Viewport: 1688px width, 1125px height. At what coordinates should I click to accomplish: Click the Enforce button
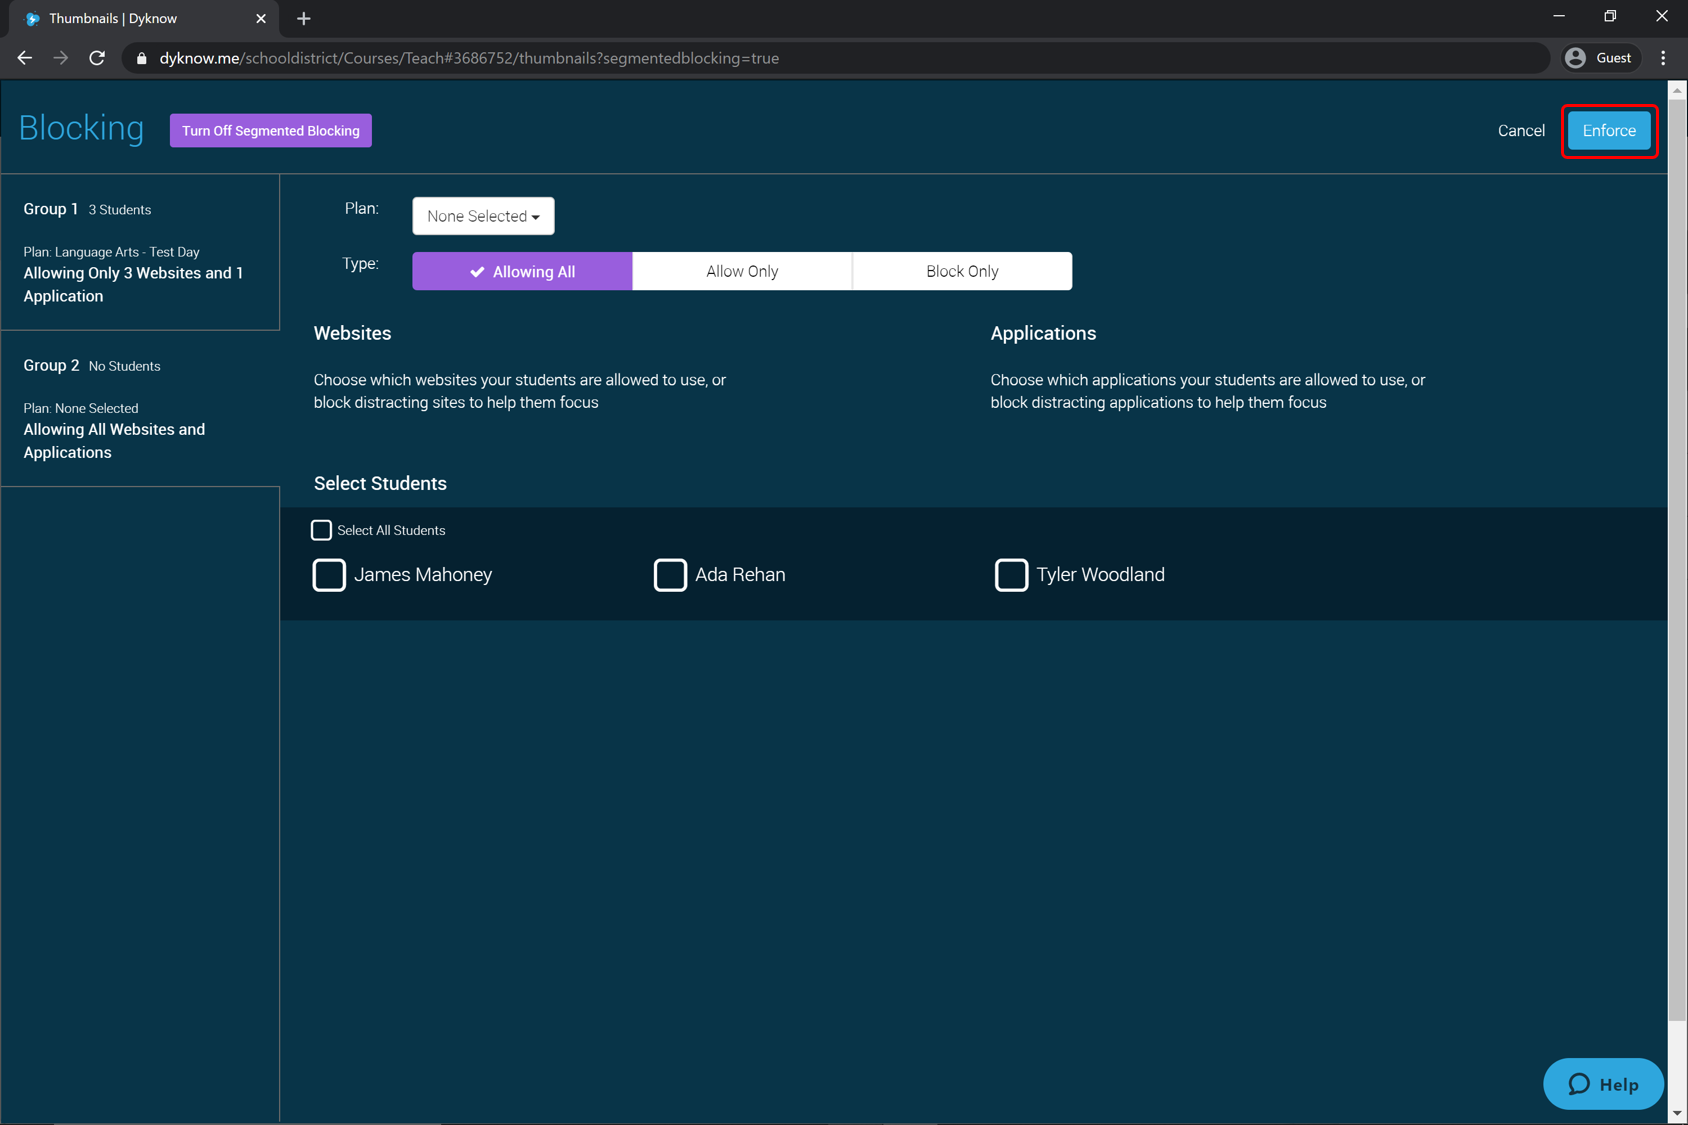(x=1609, y=131)
